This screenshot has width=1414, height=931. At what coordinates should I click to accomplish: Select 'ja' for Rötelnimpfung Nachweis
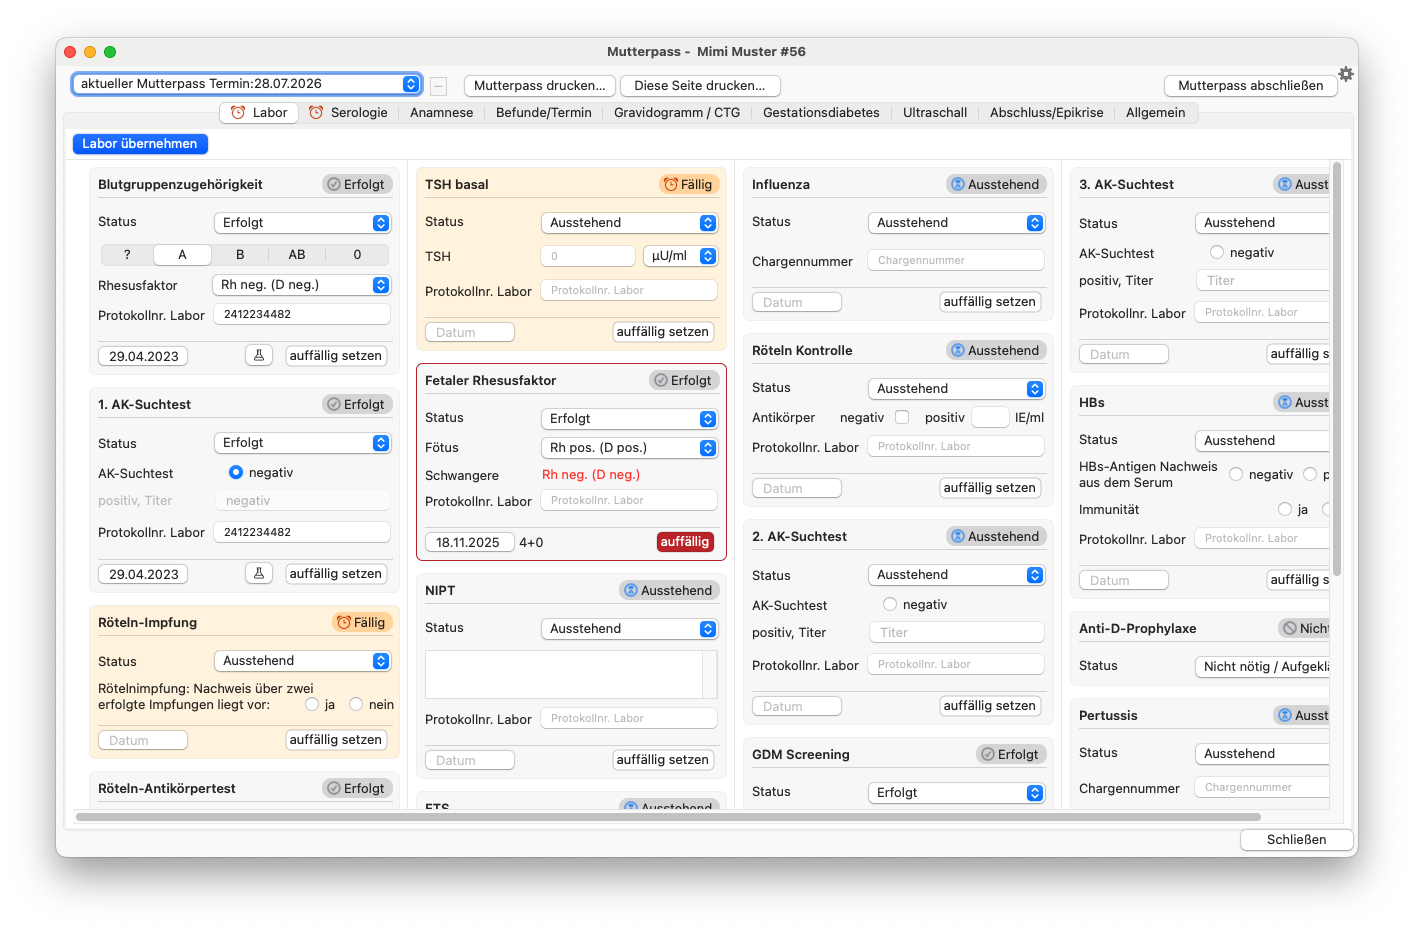[312, 705]
